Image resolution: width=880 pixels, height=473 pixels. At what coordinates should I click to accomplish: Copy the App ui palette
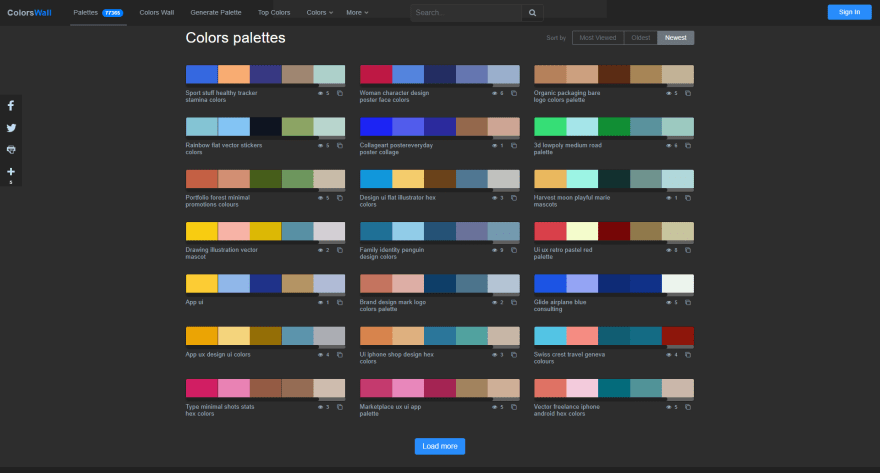340,302
